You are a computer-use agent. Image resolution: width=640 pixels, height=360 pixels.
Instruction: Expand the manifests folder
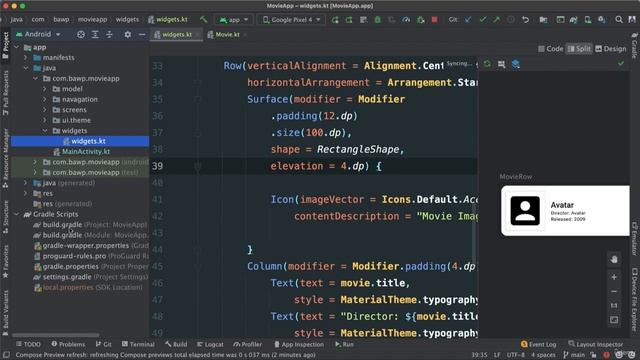point(26,58)
